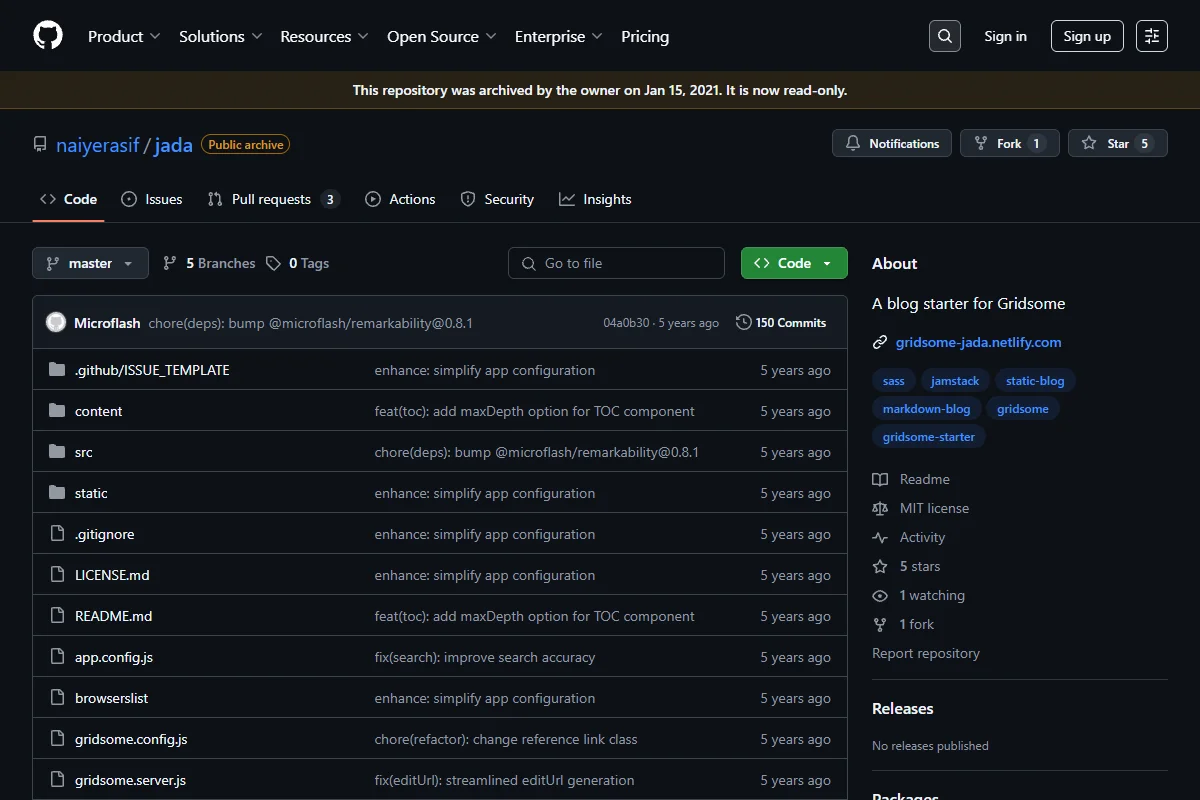Expand the Product menu

124,36
